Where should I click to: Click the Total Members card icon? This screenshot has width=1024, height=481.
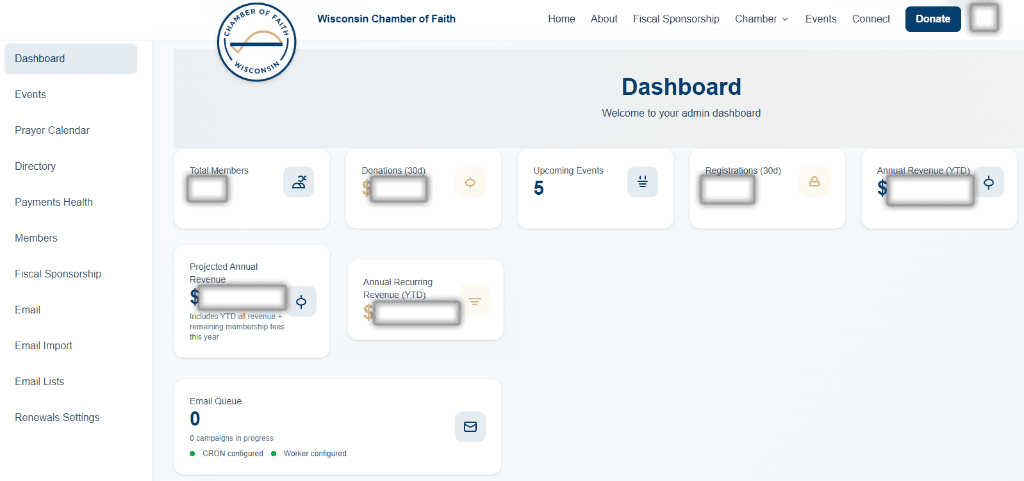[298, 182]
